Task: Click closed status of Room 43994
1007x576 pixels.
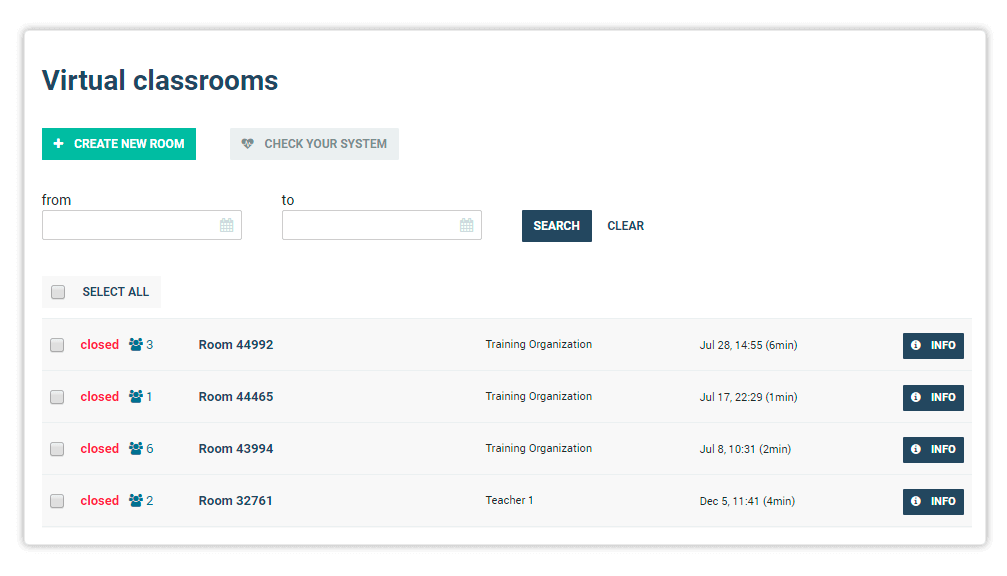Action: tap(100, 449)
